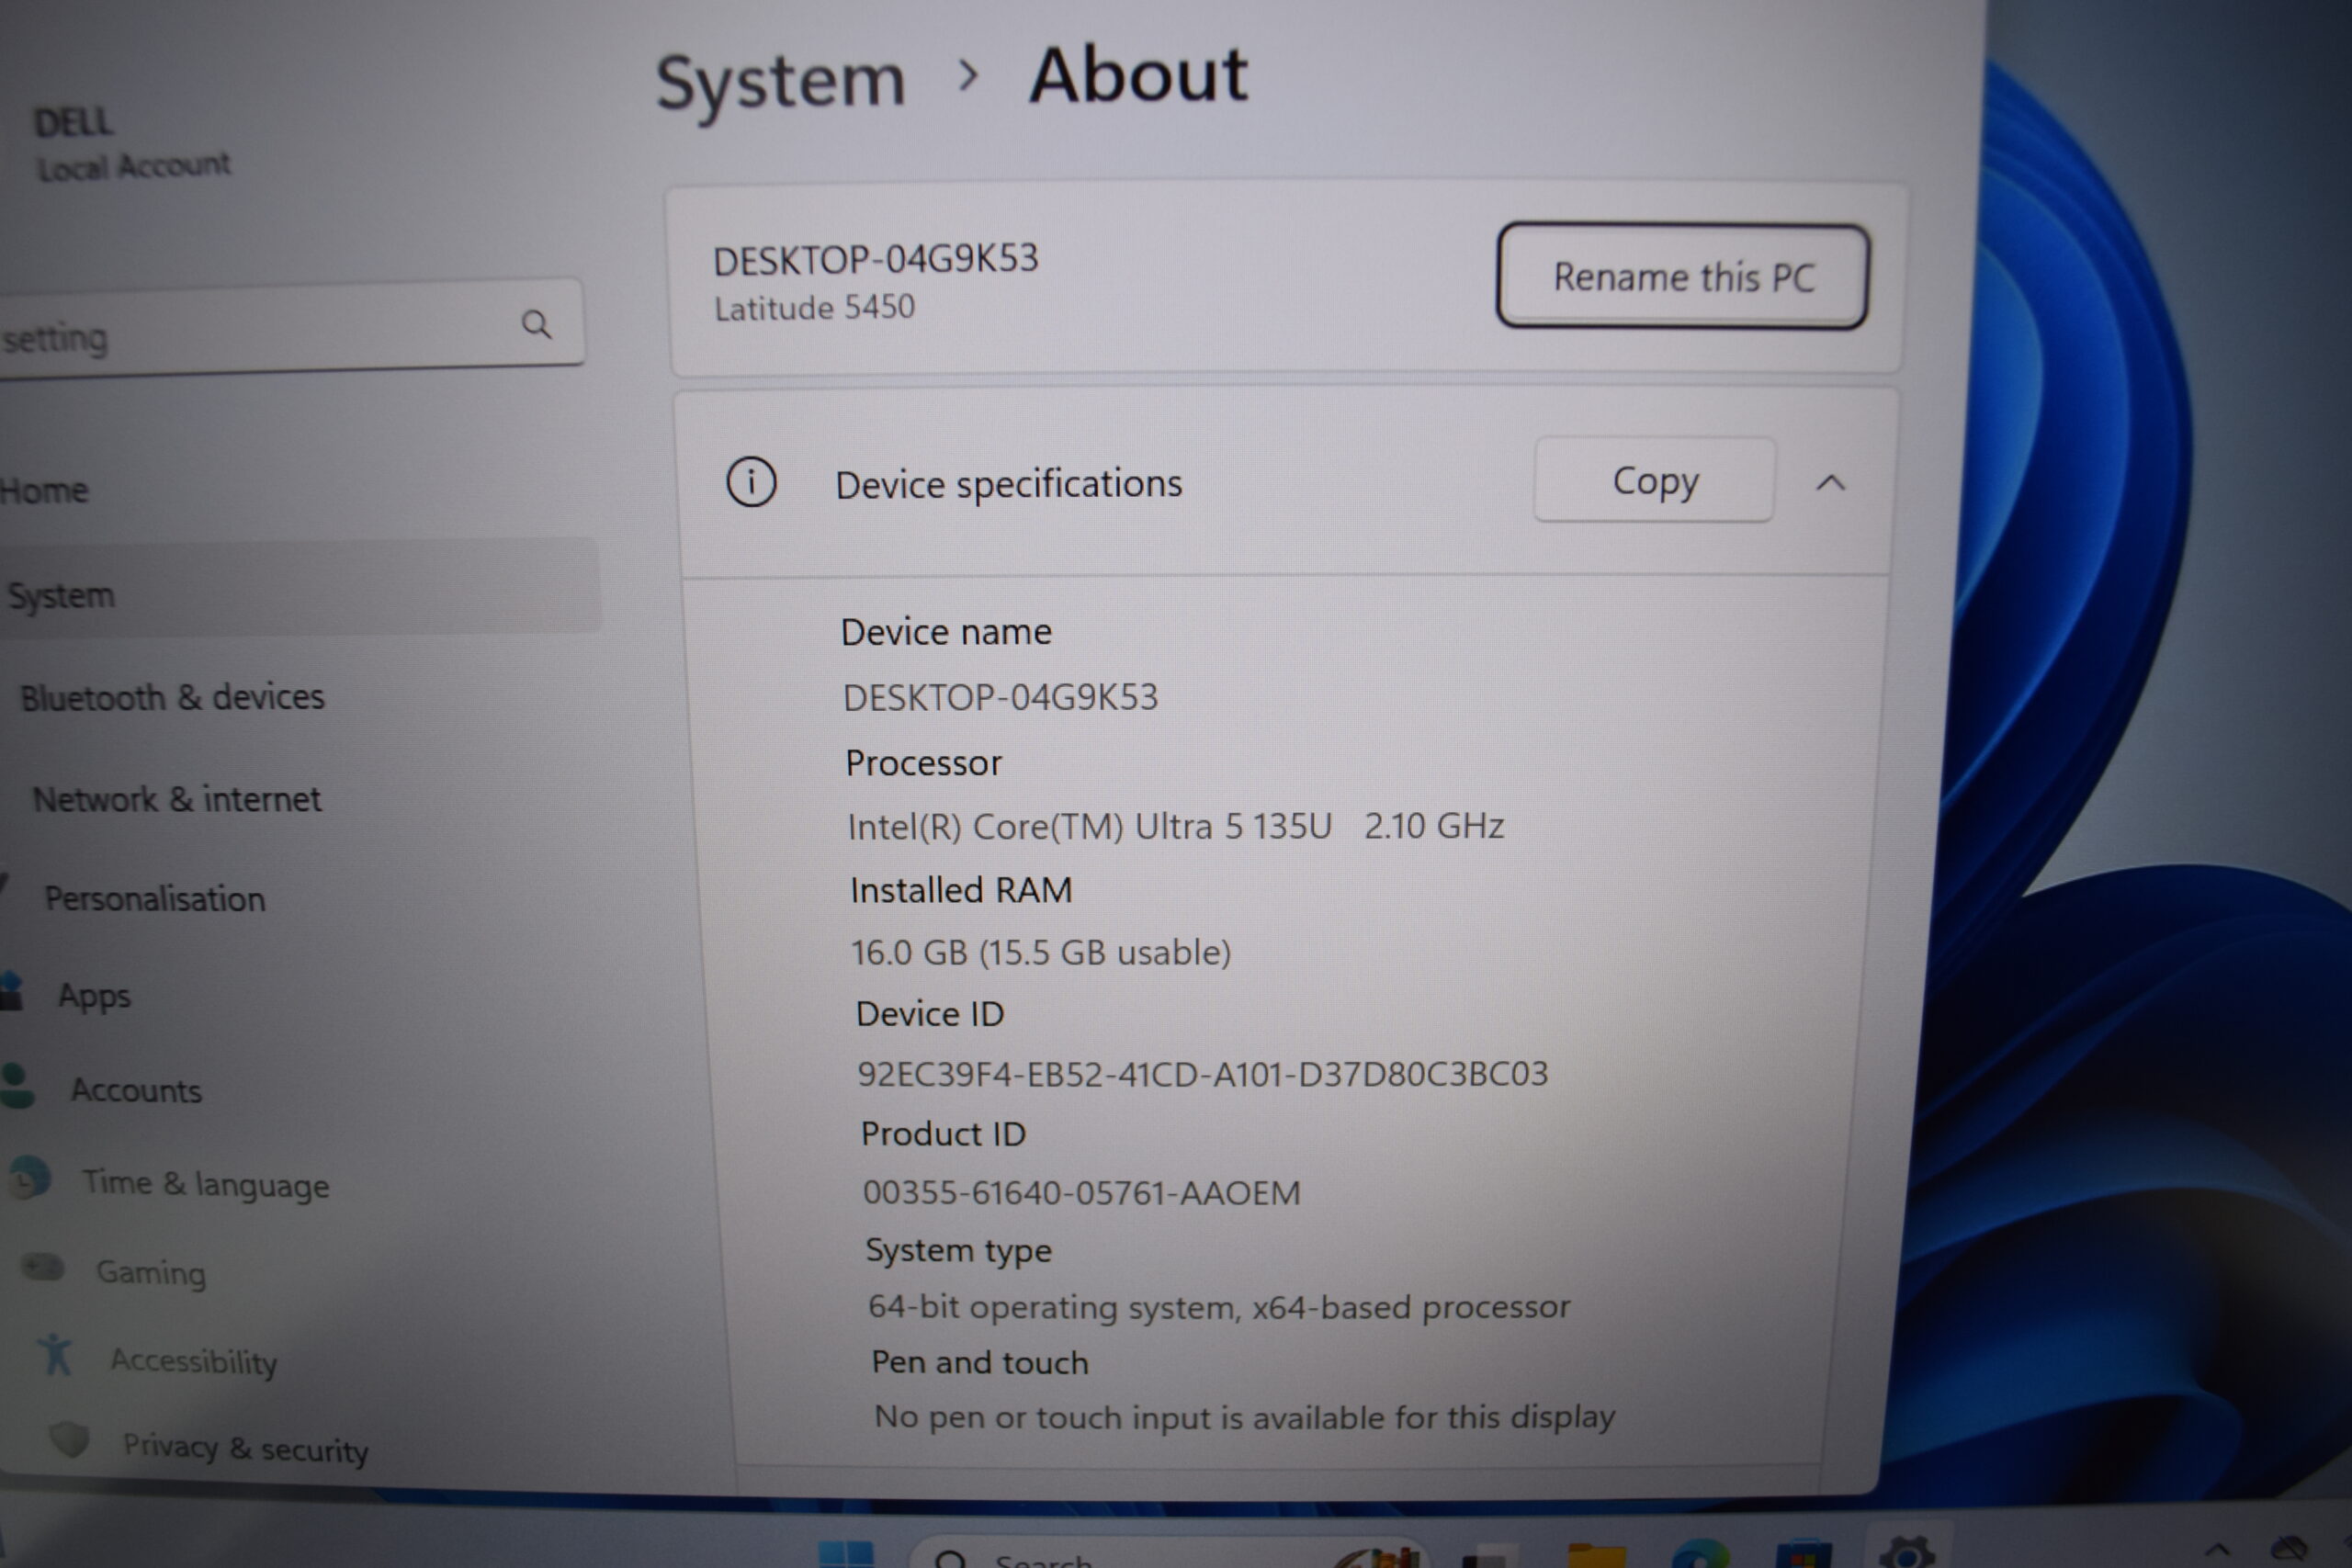Open the Home settings page
The width and height of the screenshot is (2352, 1568).
(x=45, y=491)
